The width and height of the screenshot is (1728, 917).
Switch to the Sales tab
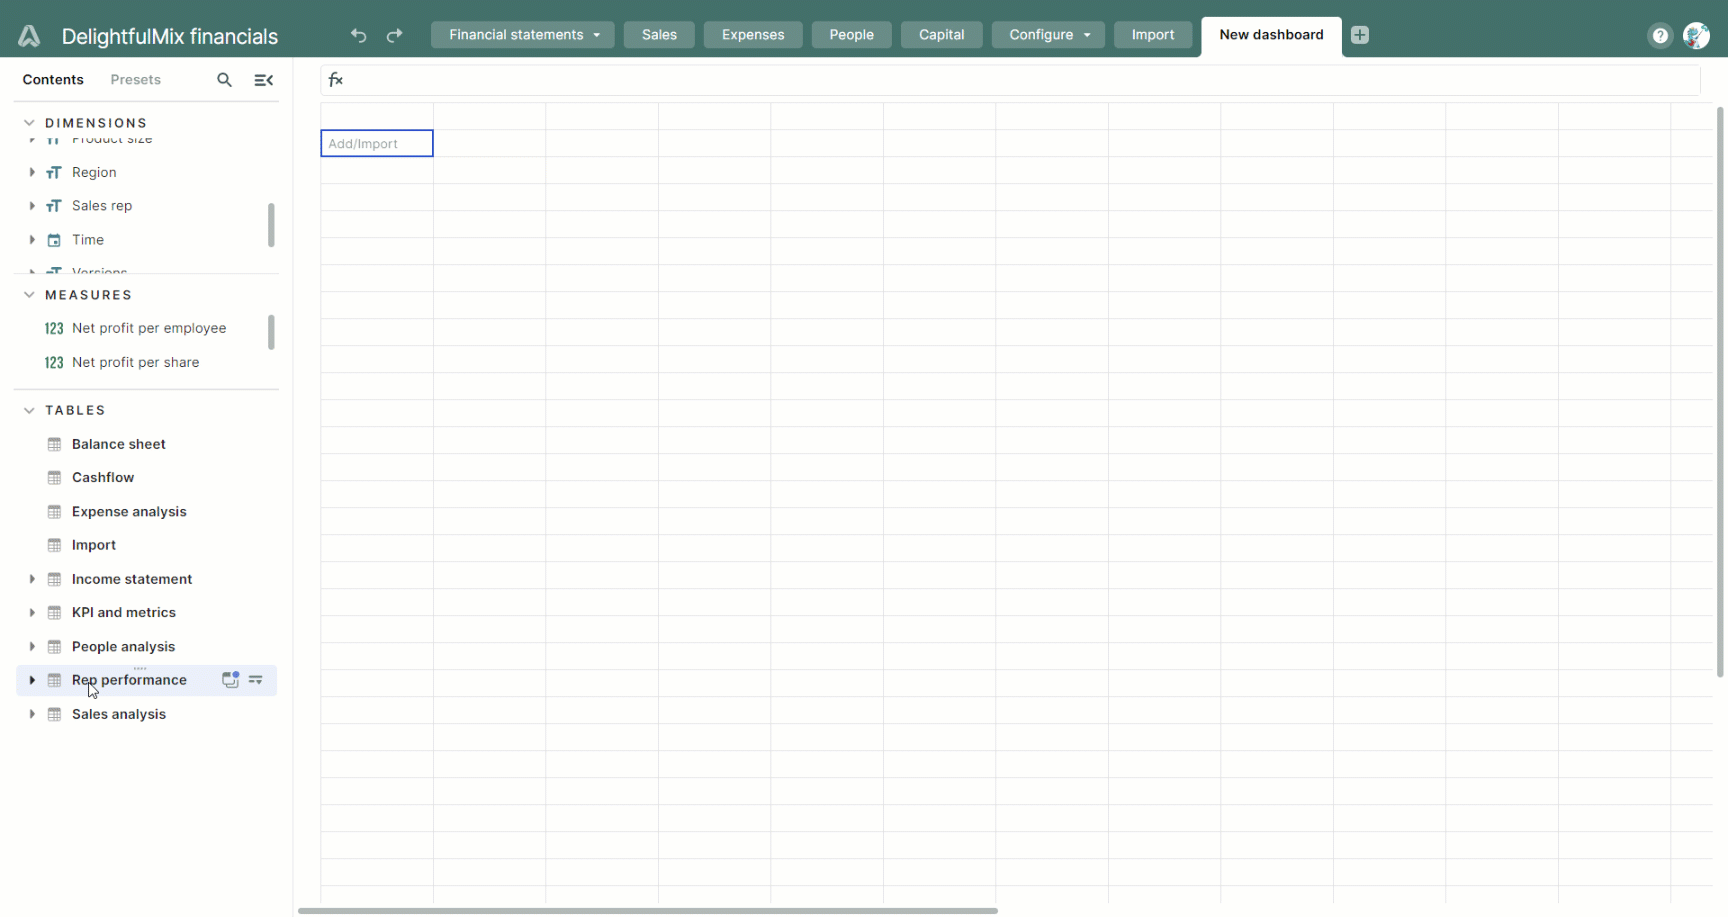(x=659, y=35)
